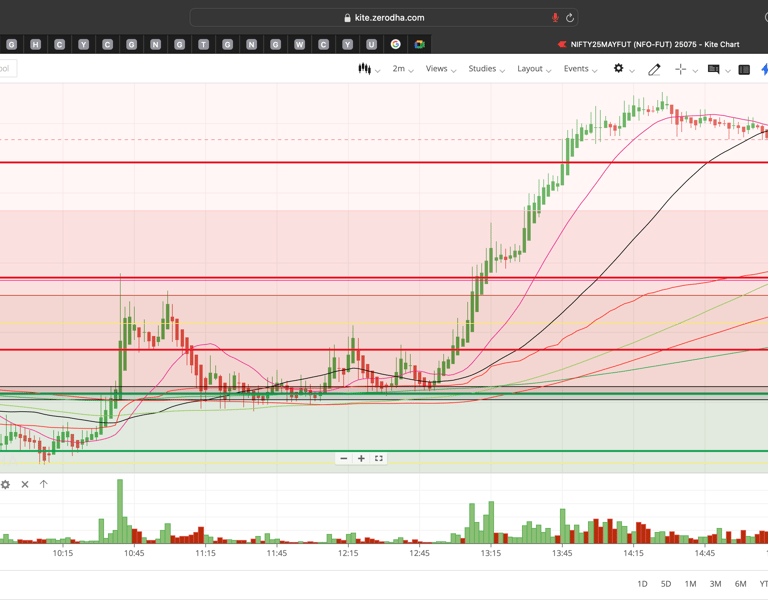Focus the symbol search input field
This screenshot has width=768, height=600.
[x=8, y=69]
